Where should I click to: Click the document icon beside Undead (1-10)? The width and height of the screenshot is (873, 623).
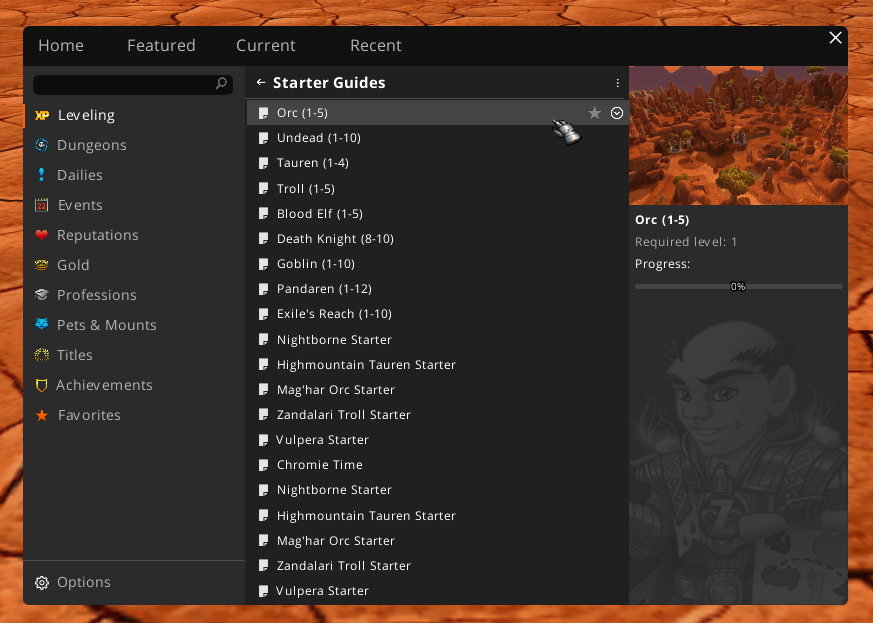pyautogui.click(x=264, y=138)
